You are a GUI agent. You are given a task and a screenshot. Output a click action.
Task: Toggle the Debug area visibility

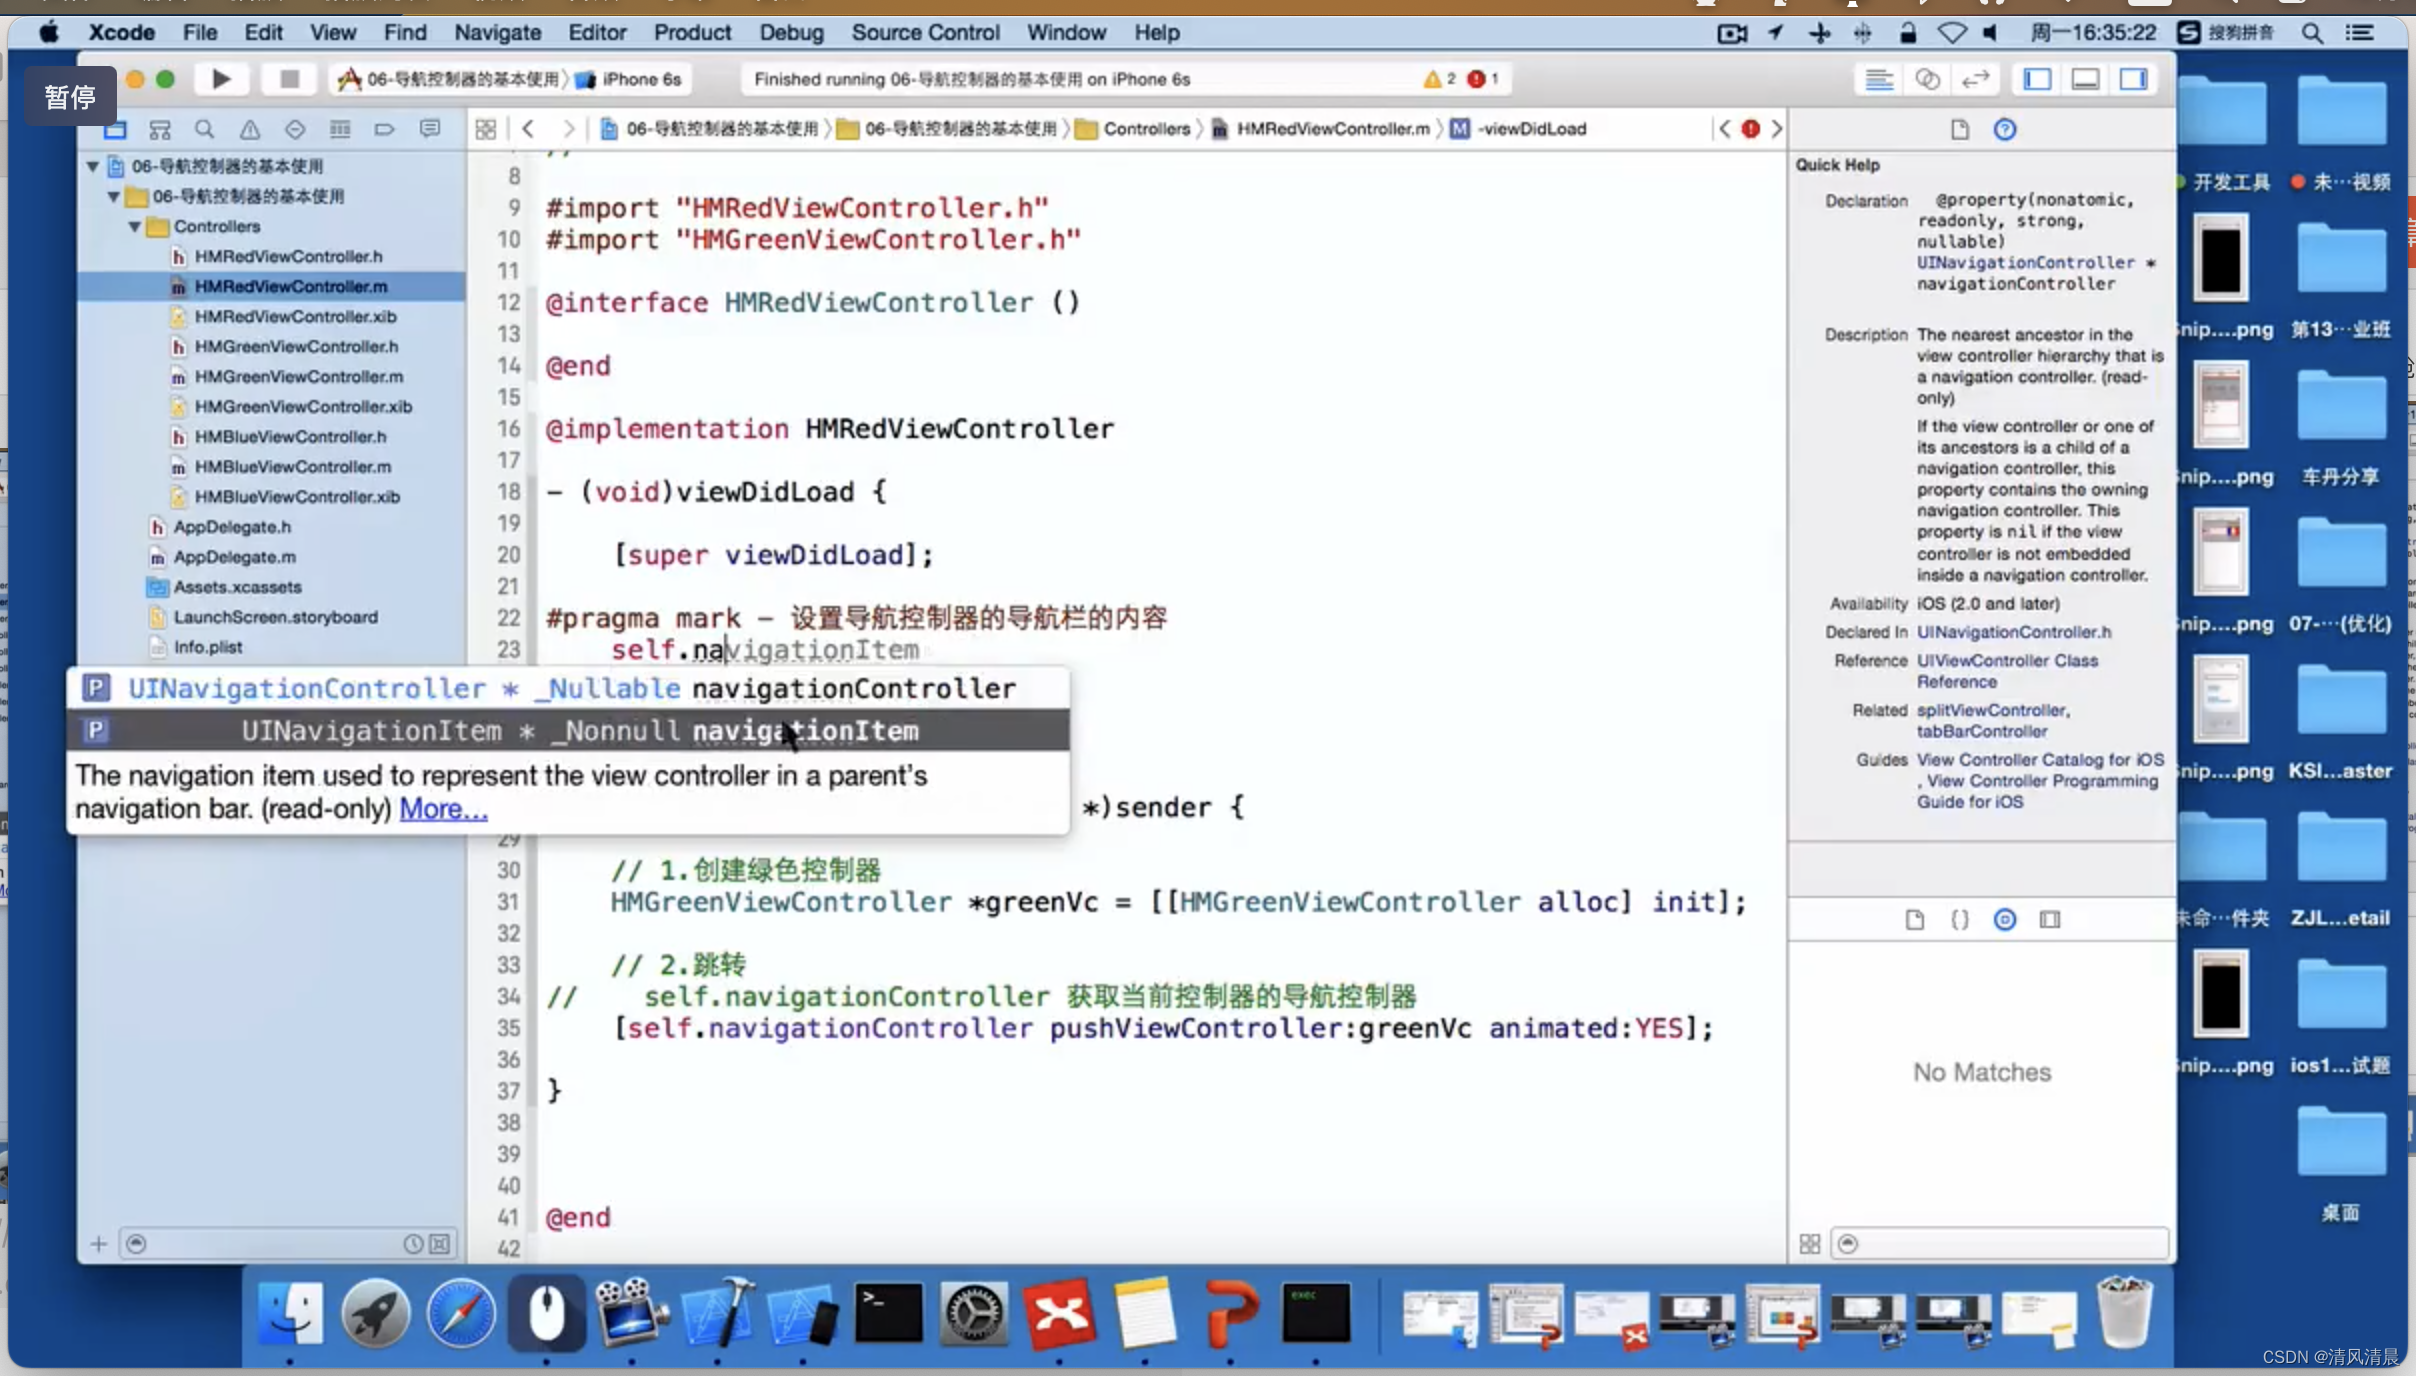pos(2085,79)
